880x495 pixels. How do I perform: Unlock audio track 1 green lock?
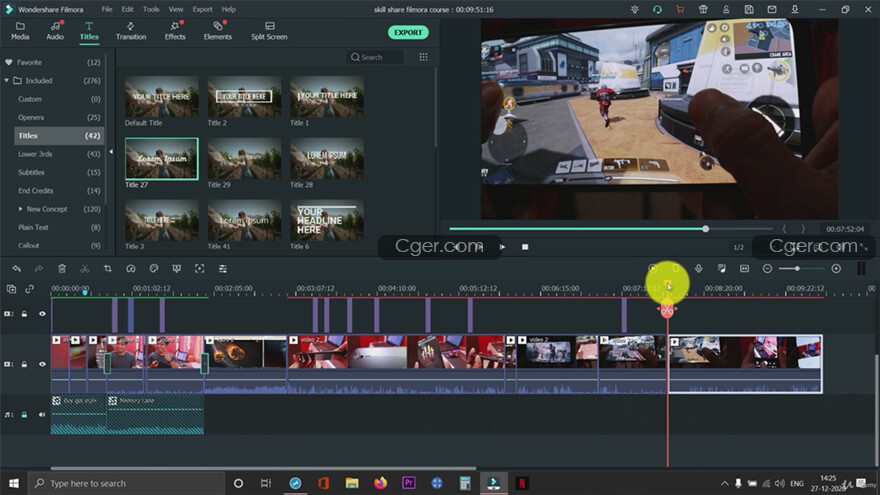click(24, 415)
